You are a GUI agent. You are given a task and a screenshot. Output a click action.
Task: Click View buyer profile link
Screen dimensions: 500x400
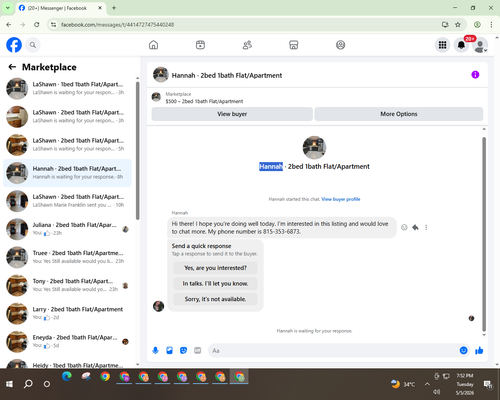341,199
